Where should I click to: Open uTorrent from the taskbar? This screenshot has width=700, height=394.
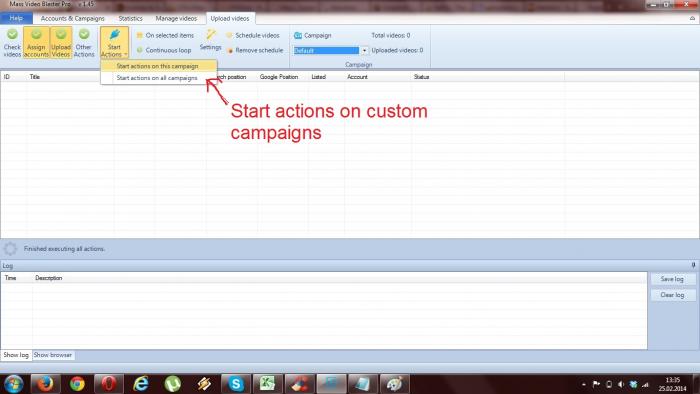pos(172,384)
